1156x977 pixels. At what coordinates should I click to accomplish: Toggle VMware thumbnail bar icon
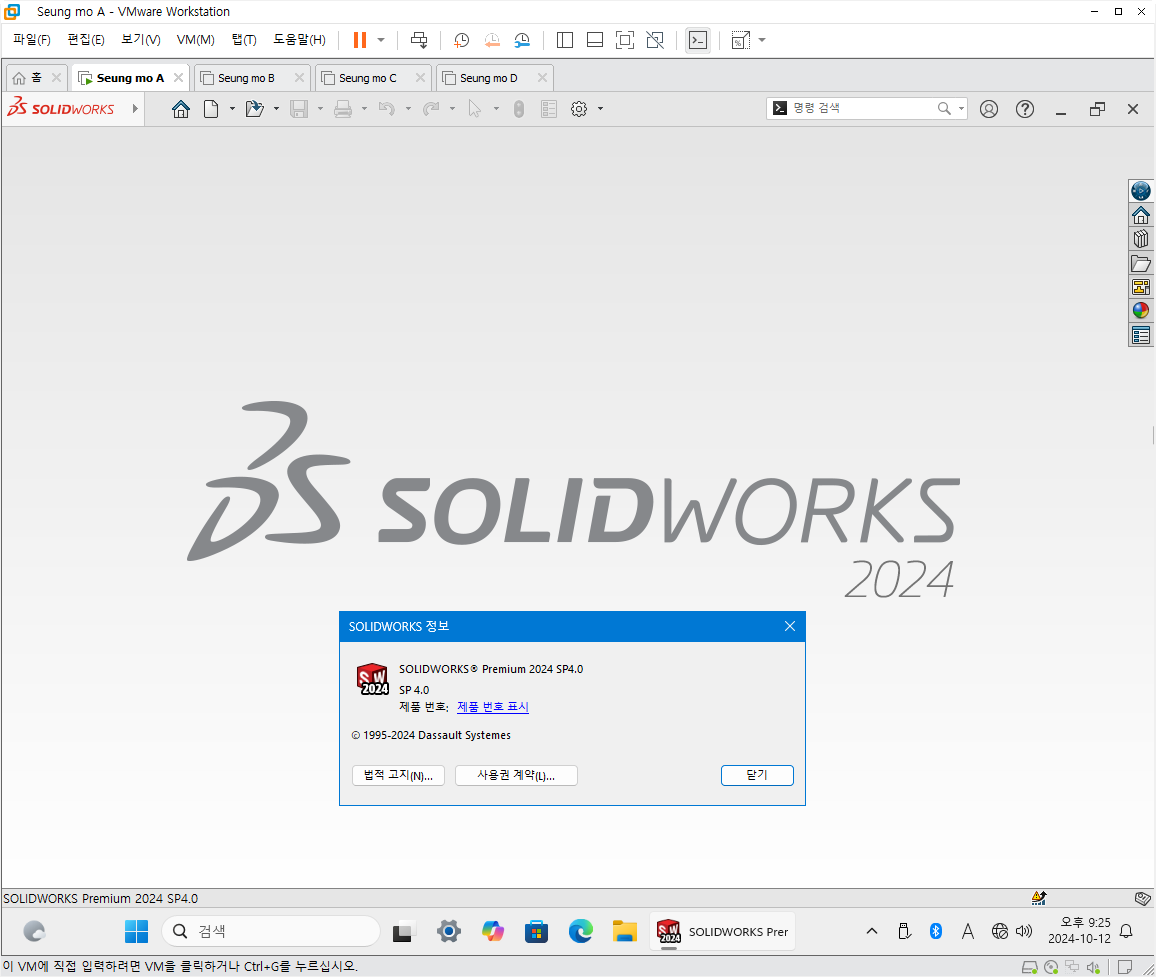click(x=595, y=40)
